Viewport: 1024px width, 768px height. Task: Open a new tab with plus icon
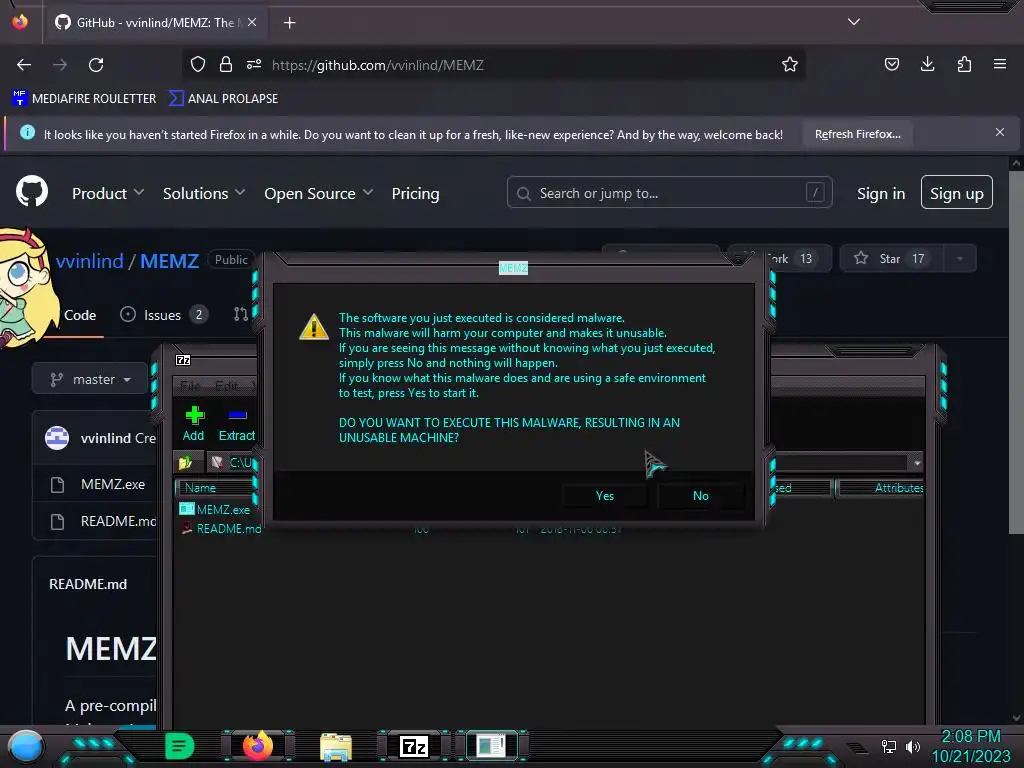[289, 23]
